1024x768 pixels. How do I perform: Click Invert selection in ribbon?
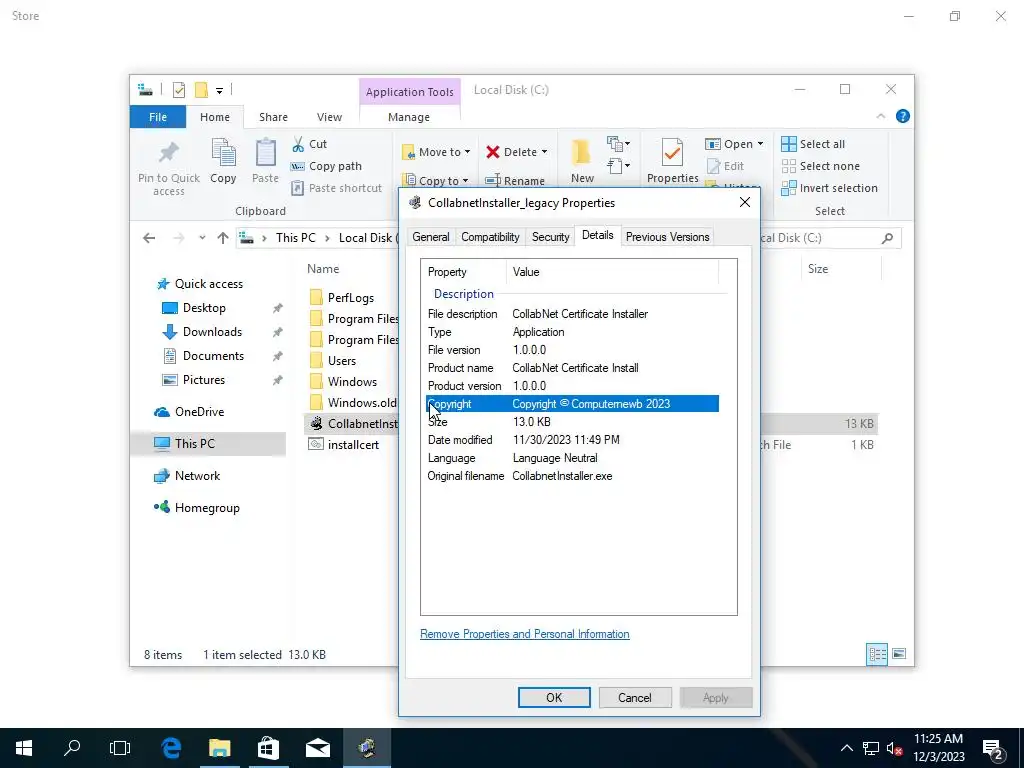pos(829,188)
